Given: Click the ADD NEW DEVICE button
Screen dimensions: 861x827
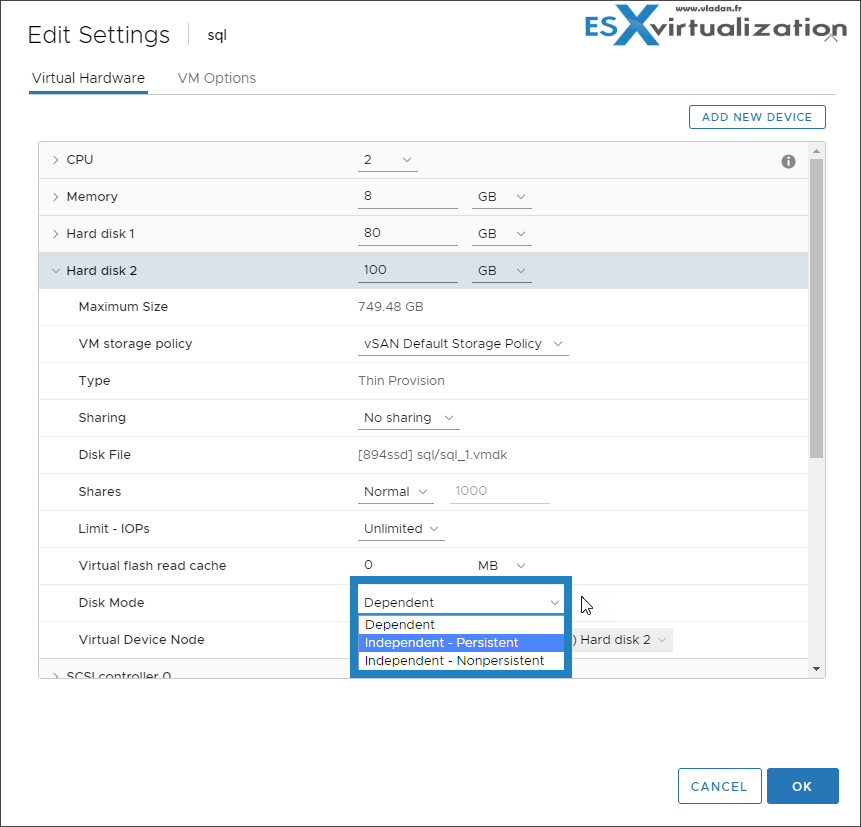Looking at the screenshot, I should tap(757, 117).
